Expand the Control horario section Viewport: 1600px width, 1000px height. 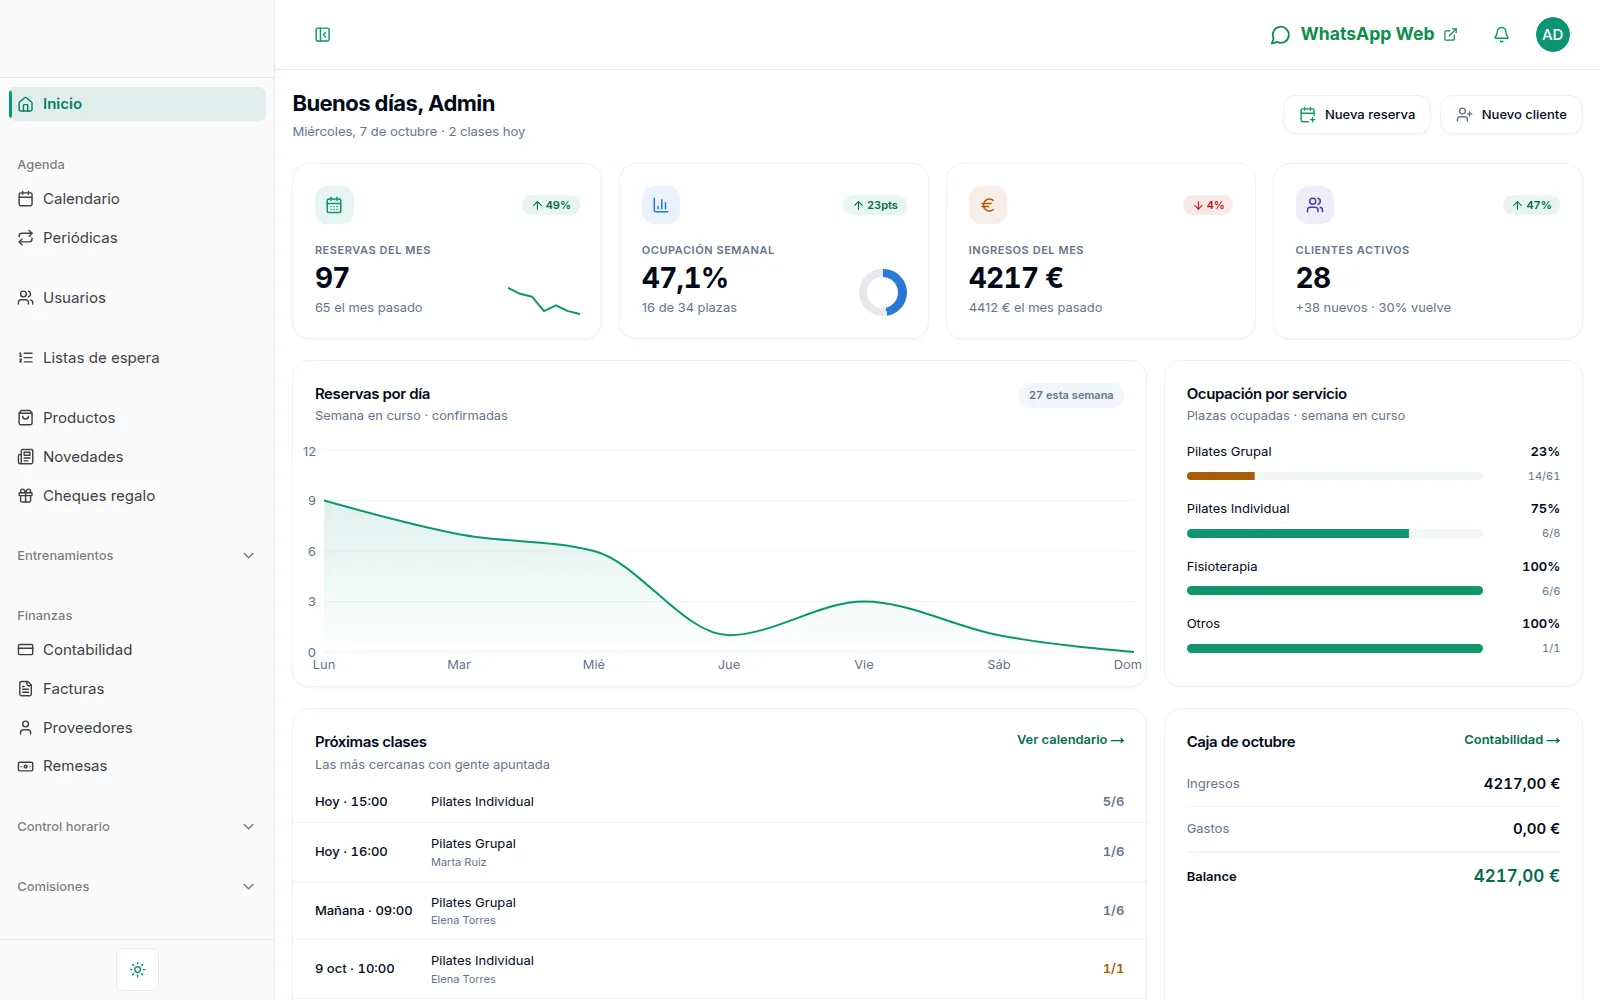click(136, 827)
